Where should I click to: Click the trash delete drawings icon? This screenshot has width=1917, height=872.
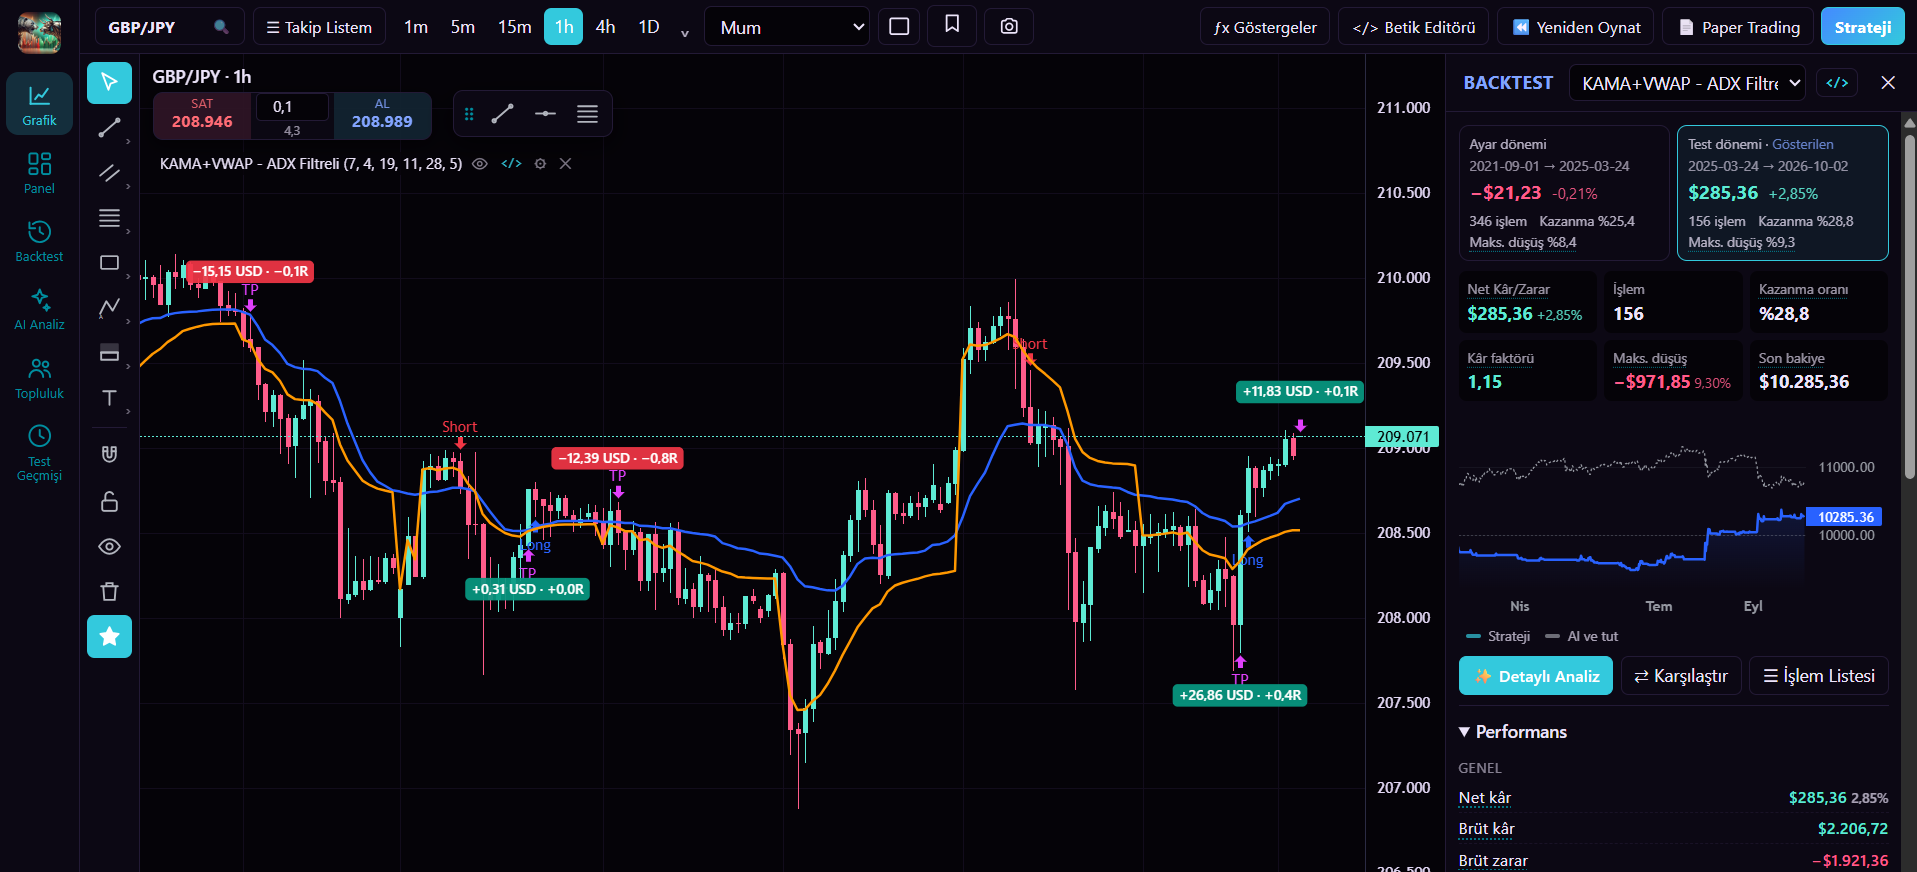[x=109, y=591]
